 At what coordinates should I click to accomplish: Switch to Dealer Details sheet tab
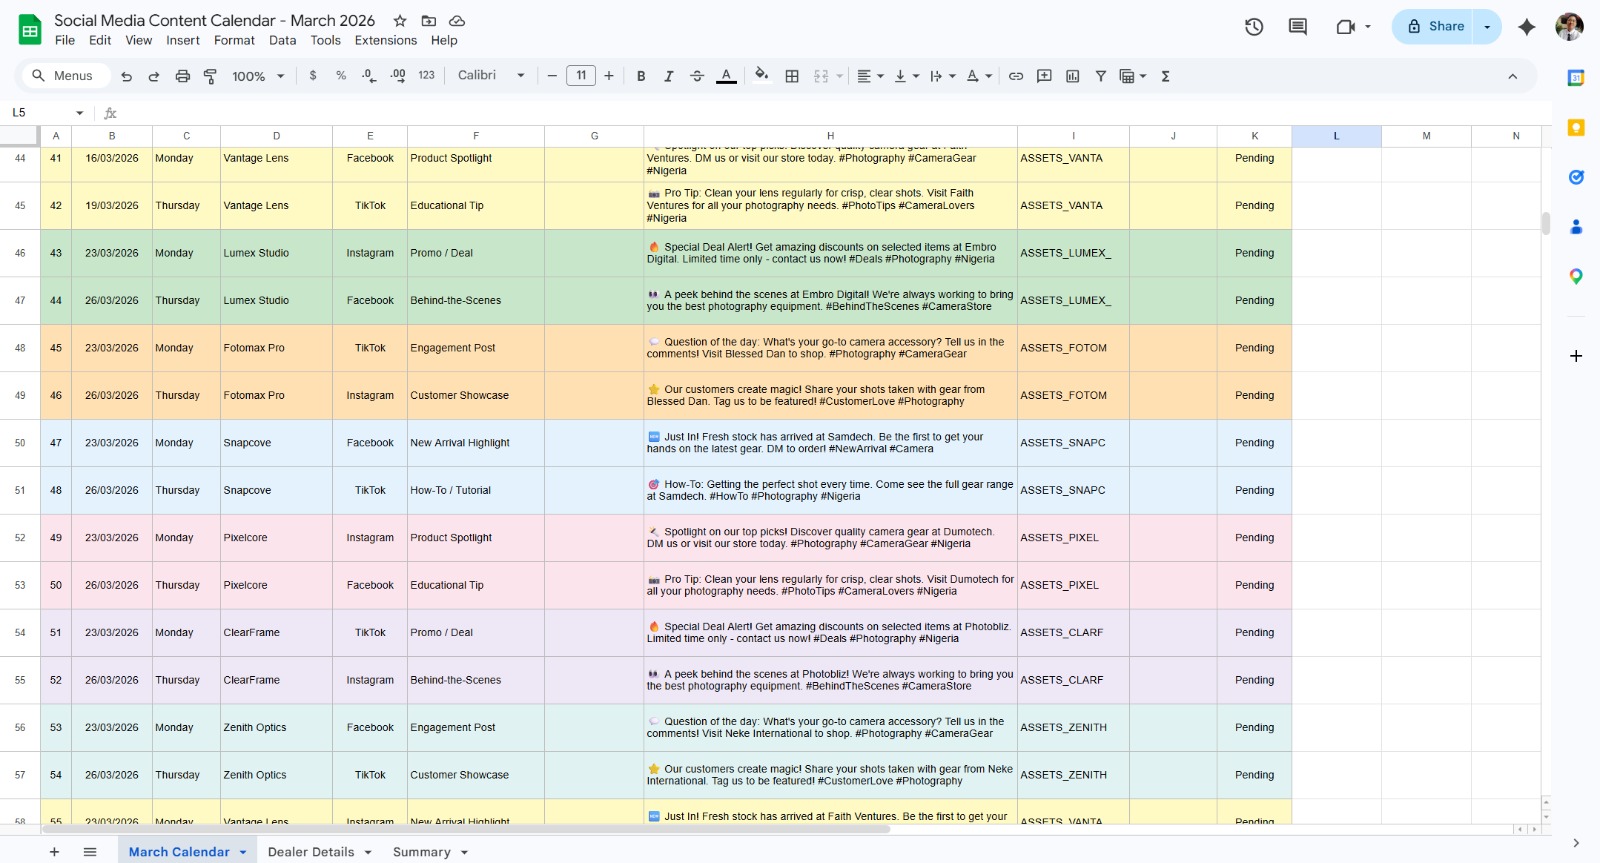311,852
